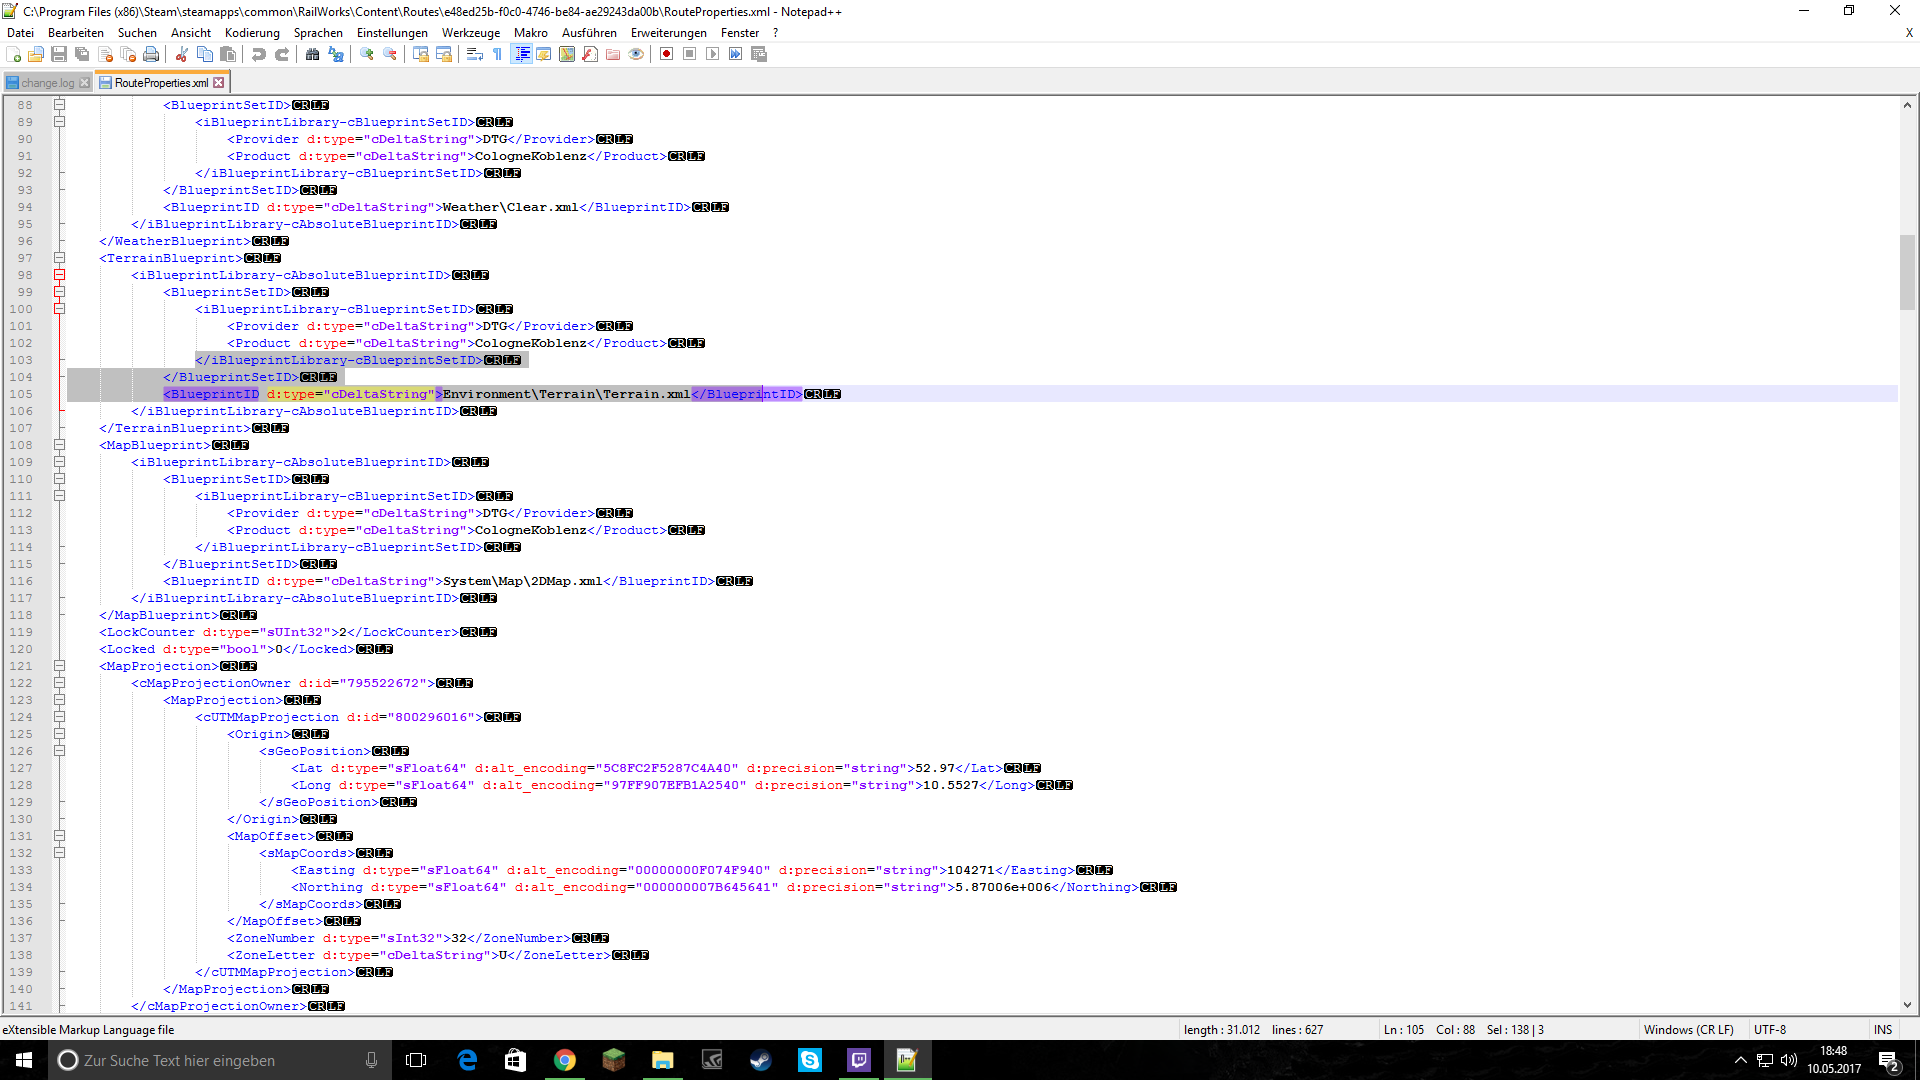Collapse the TerrainBlueprint fold marker at line 97
1920x1080 pixels.
point(59,258)
